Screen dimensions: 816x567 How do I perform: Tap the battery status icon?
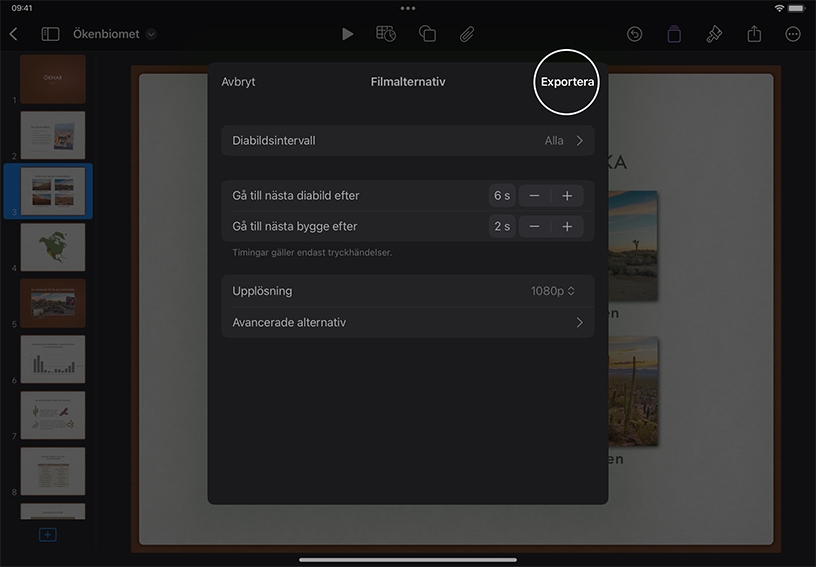[x=796, y=8]
